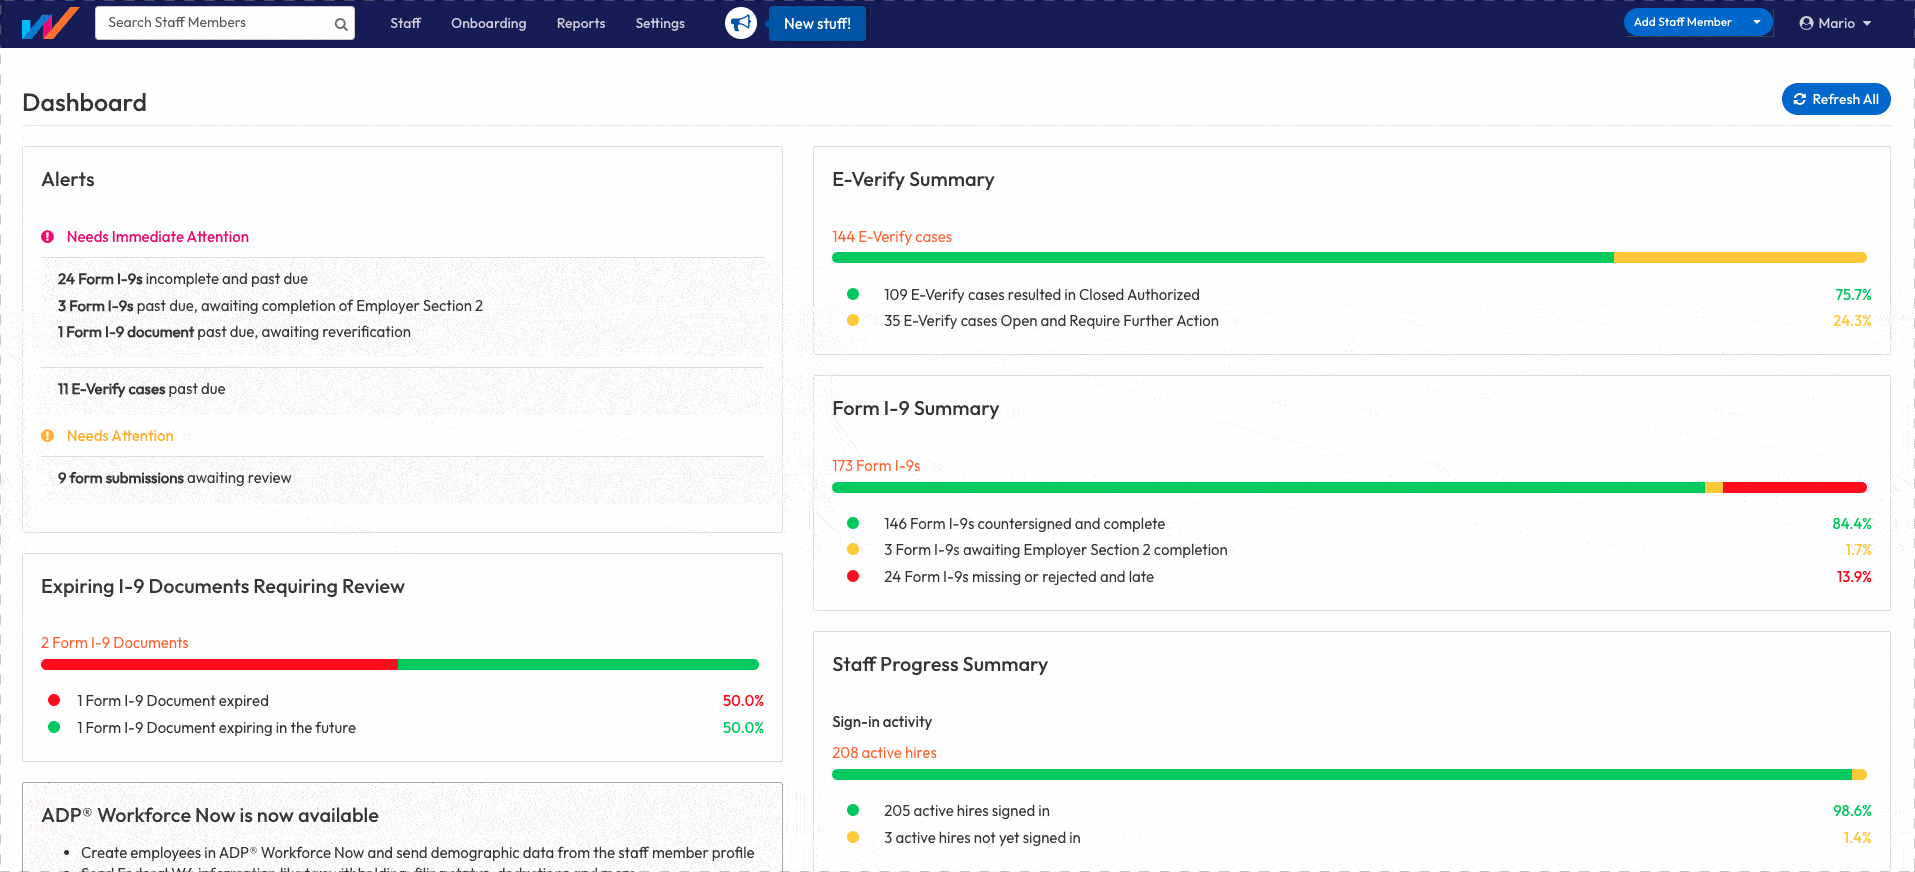The image size is (1915, 872).
Task: Open the 24 Form I-9s incomplete link
Action: coord(100,279)
